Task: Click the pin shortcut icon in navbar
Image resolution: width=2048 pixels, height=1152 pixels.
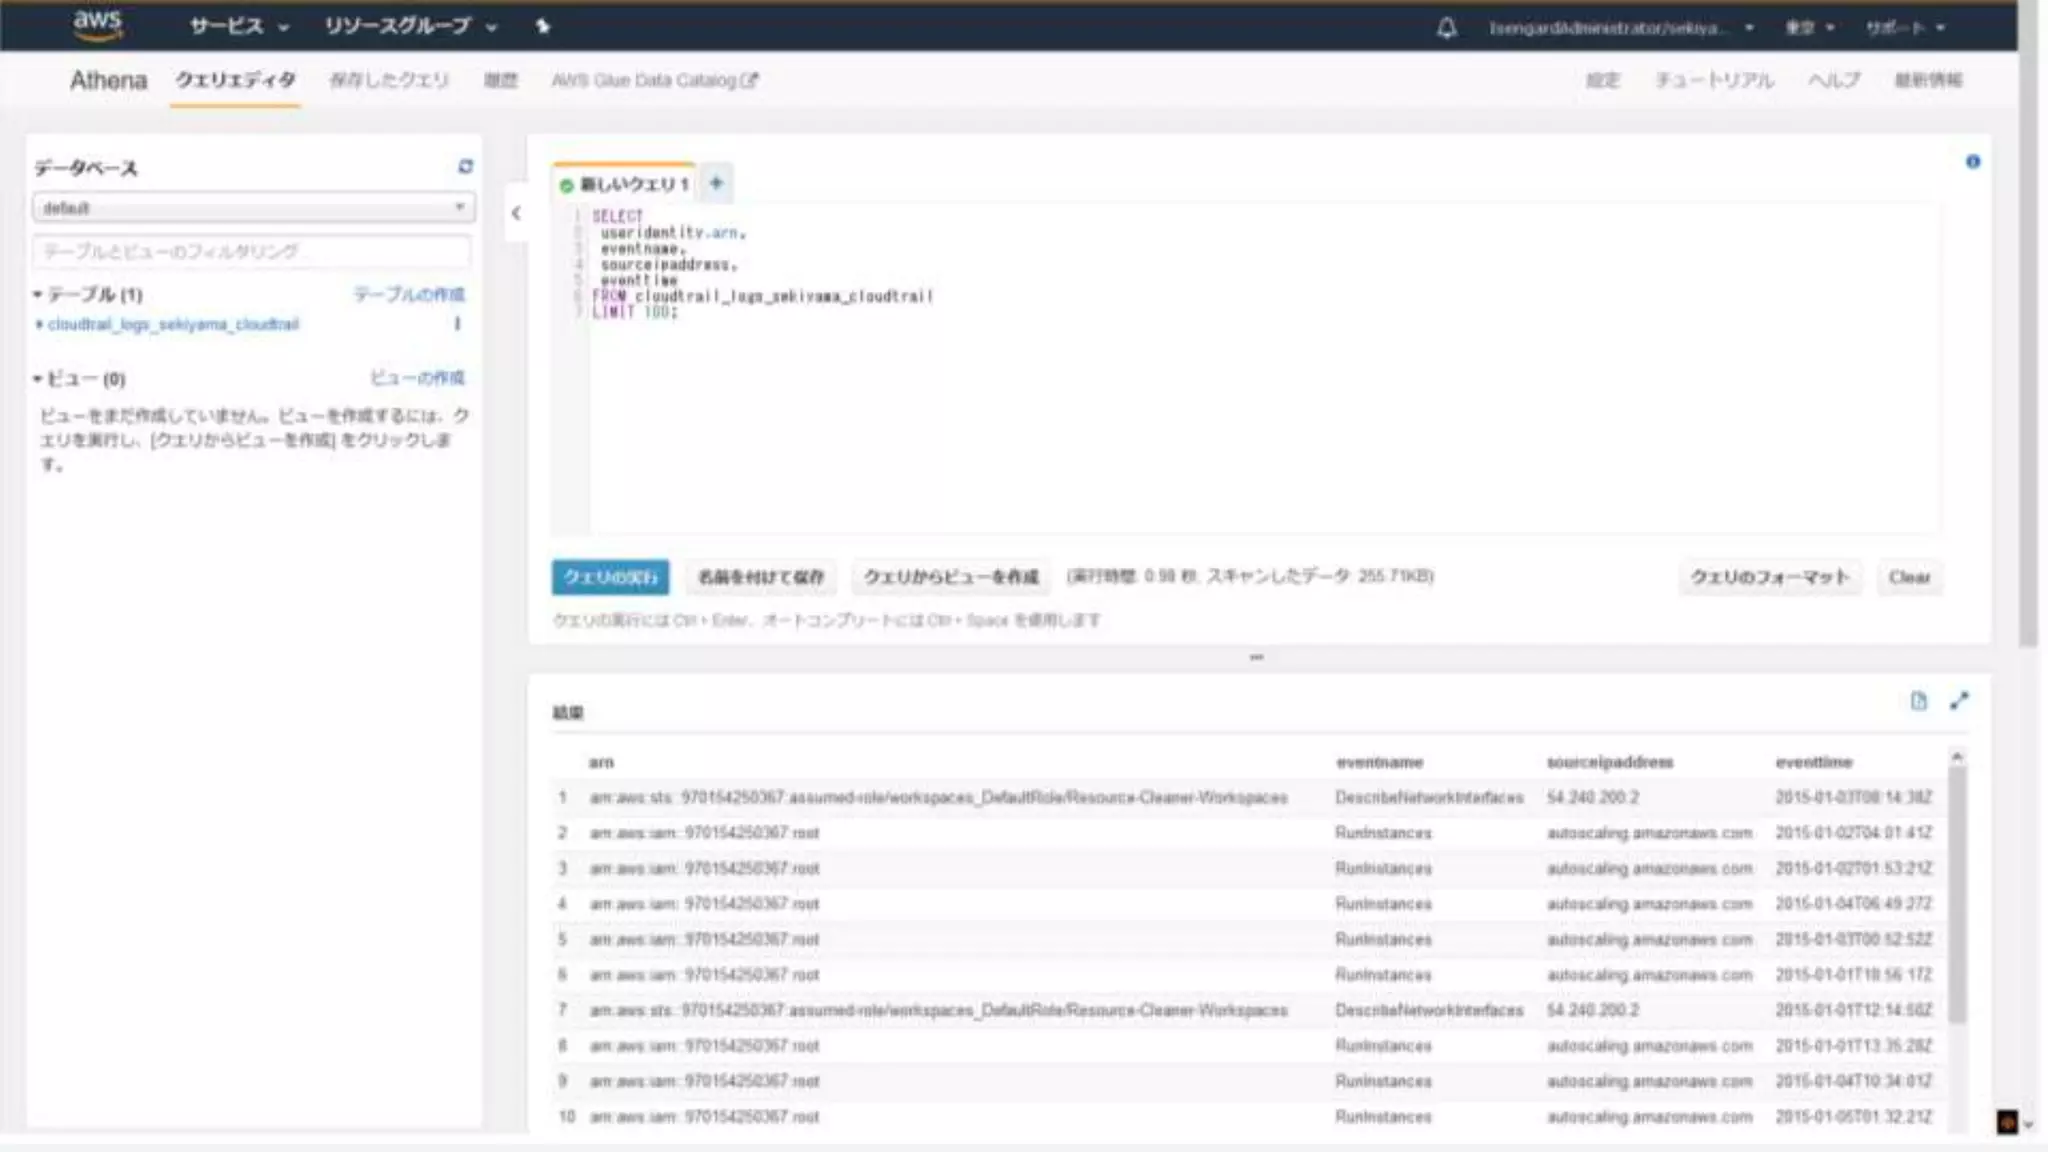Action: pos(543,26)
